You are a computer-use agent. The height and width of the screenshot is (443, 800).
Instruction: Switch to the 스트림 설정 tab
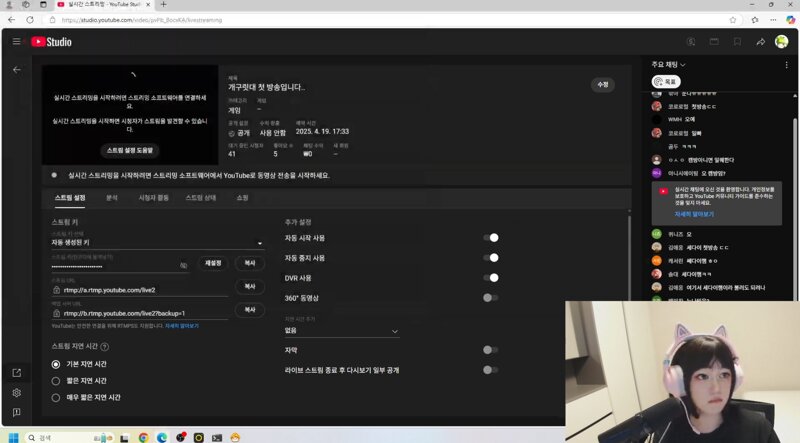[x=70, y=198]
